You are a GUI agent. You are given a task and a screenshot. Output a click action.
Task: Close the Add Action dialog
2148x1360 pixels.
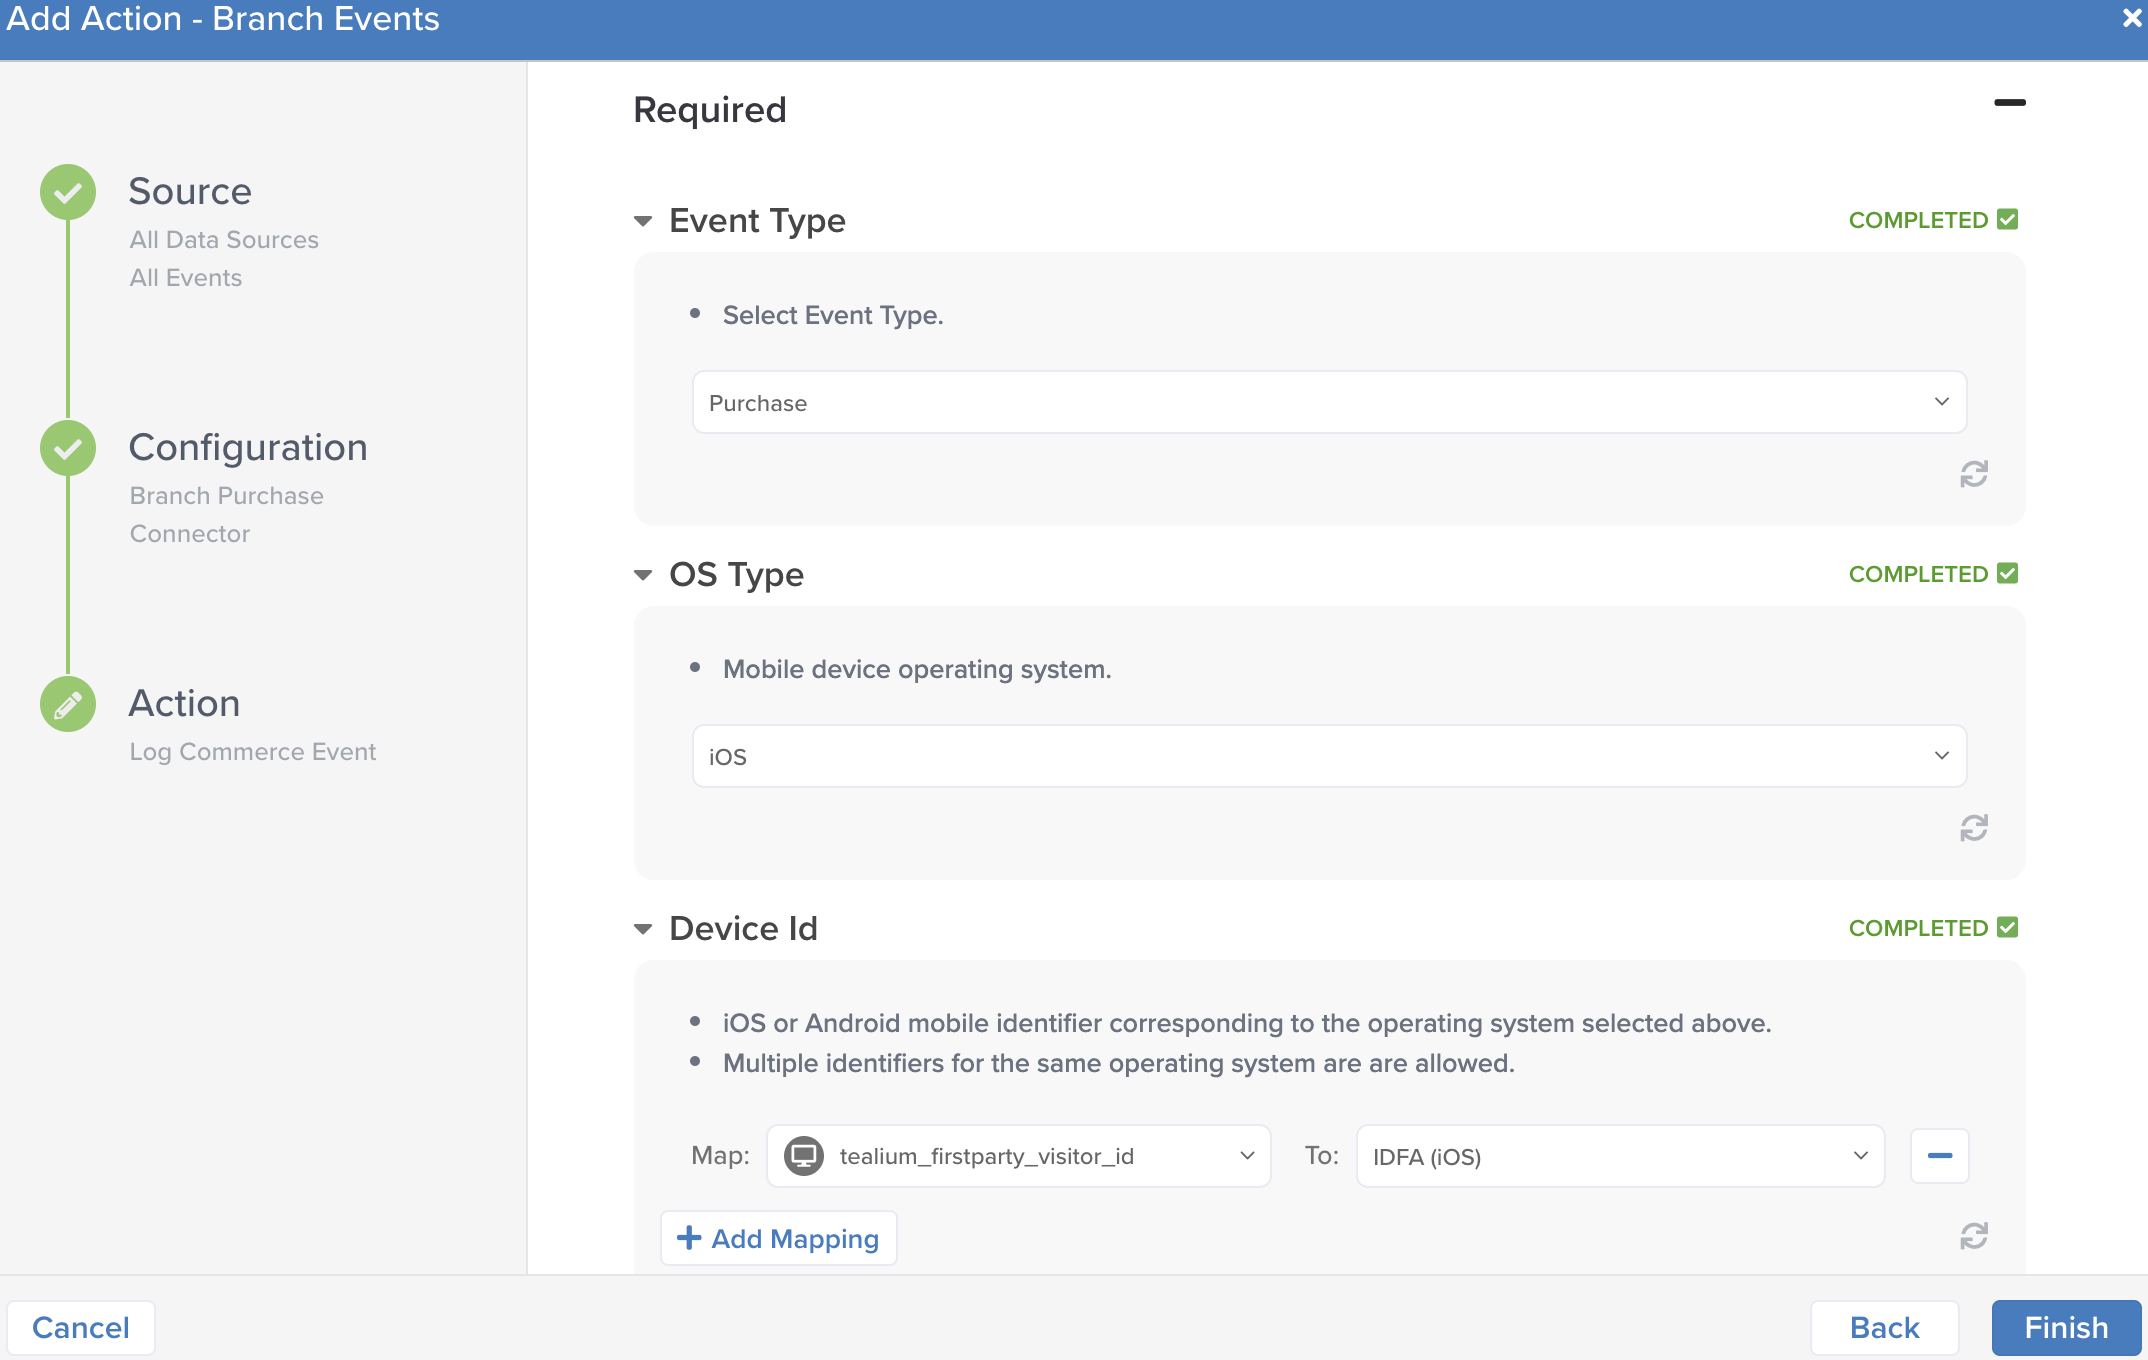(x=2131, y=18)
